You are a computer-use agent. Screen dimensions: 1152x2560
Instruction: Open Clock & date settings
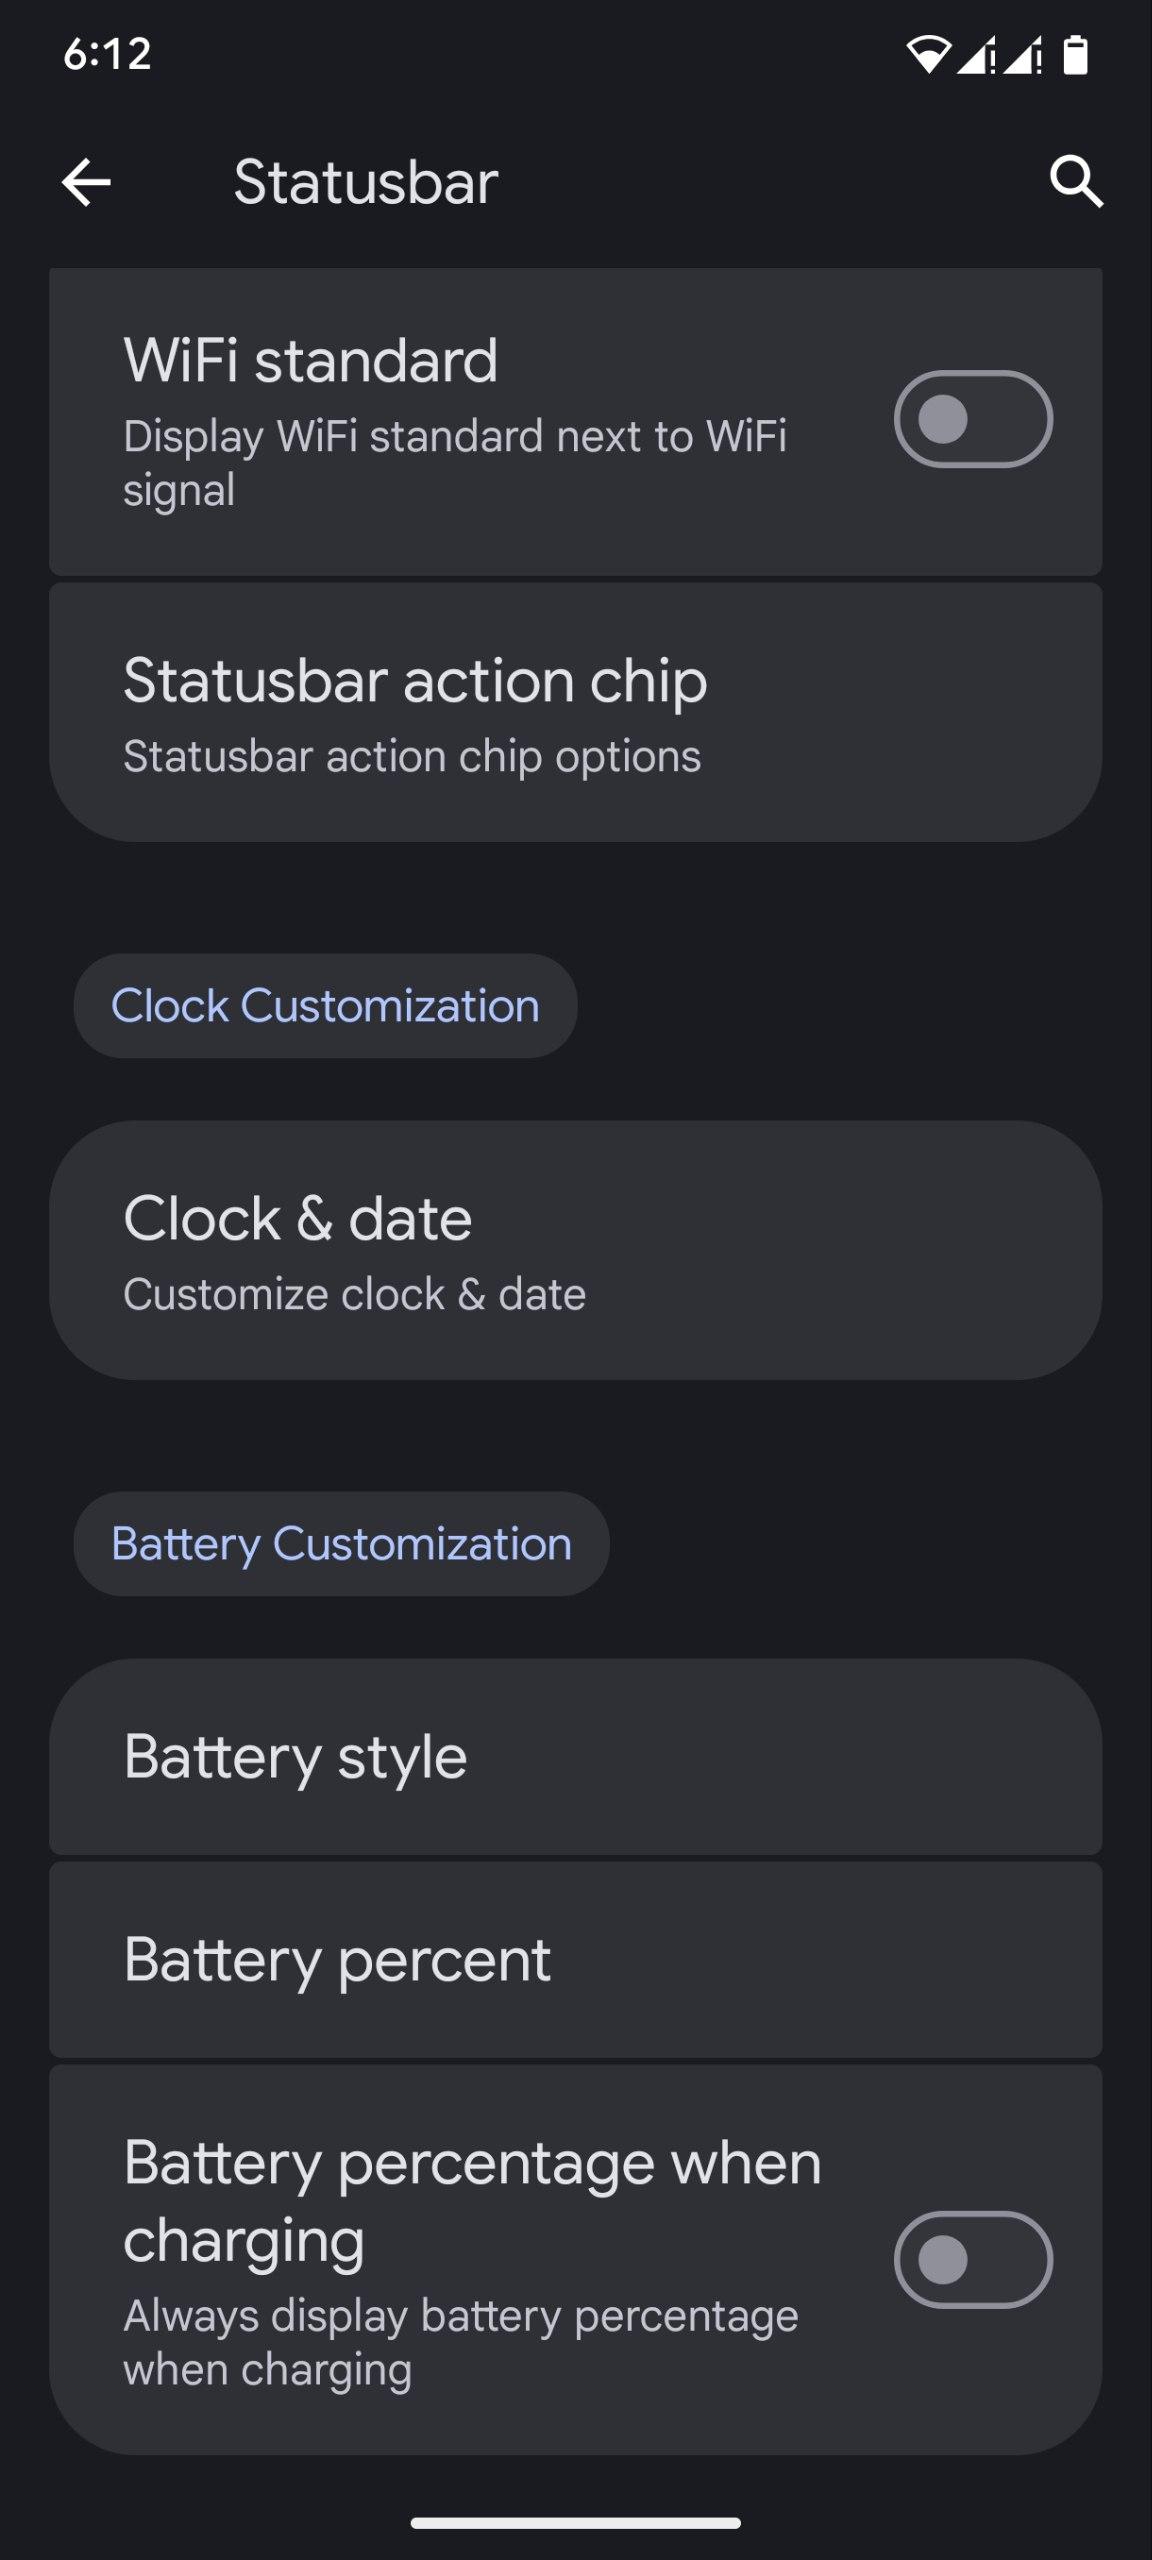(575, 1250)
